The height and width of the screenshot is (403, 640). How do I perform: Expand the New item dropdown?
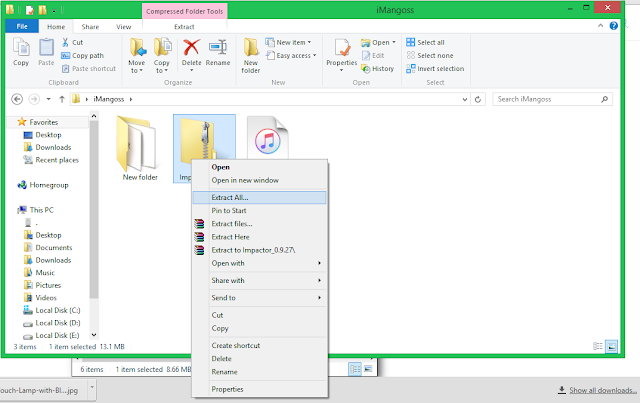309,42
